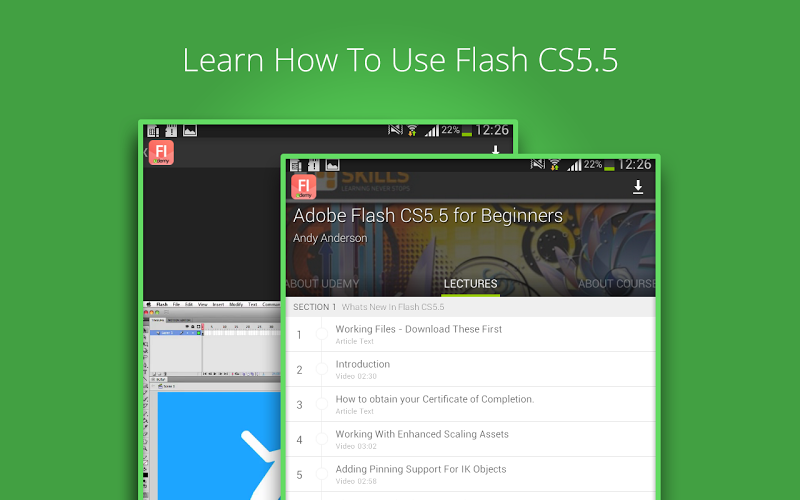This screenshot has width=800, height=500.
Task: Open the File menu in Flash
Action: [176, 304]
